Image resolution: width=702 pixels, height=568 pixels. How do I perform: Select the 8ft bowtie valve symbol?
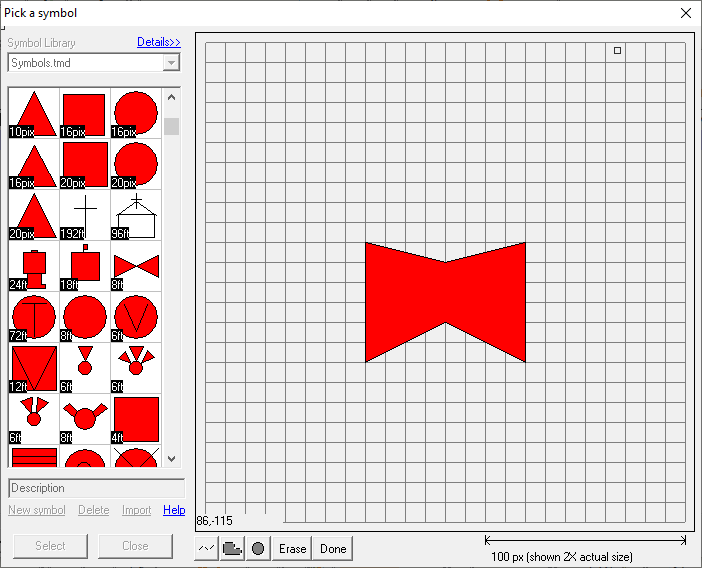[x=136, y=266]
